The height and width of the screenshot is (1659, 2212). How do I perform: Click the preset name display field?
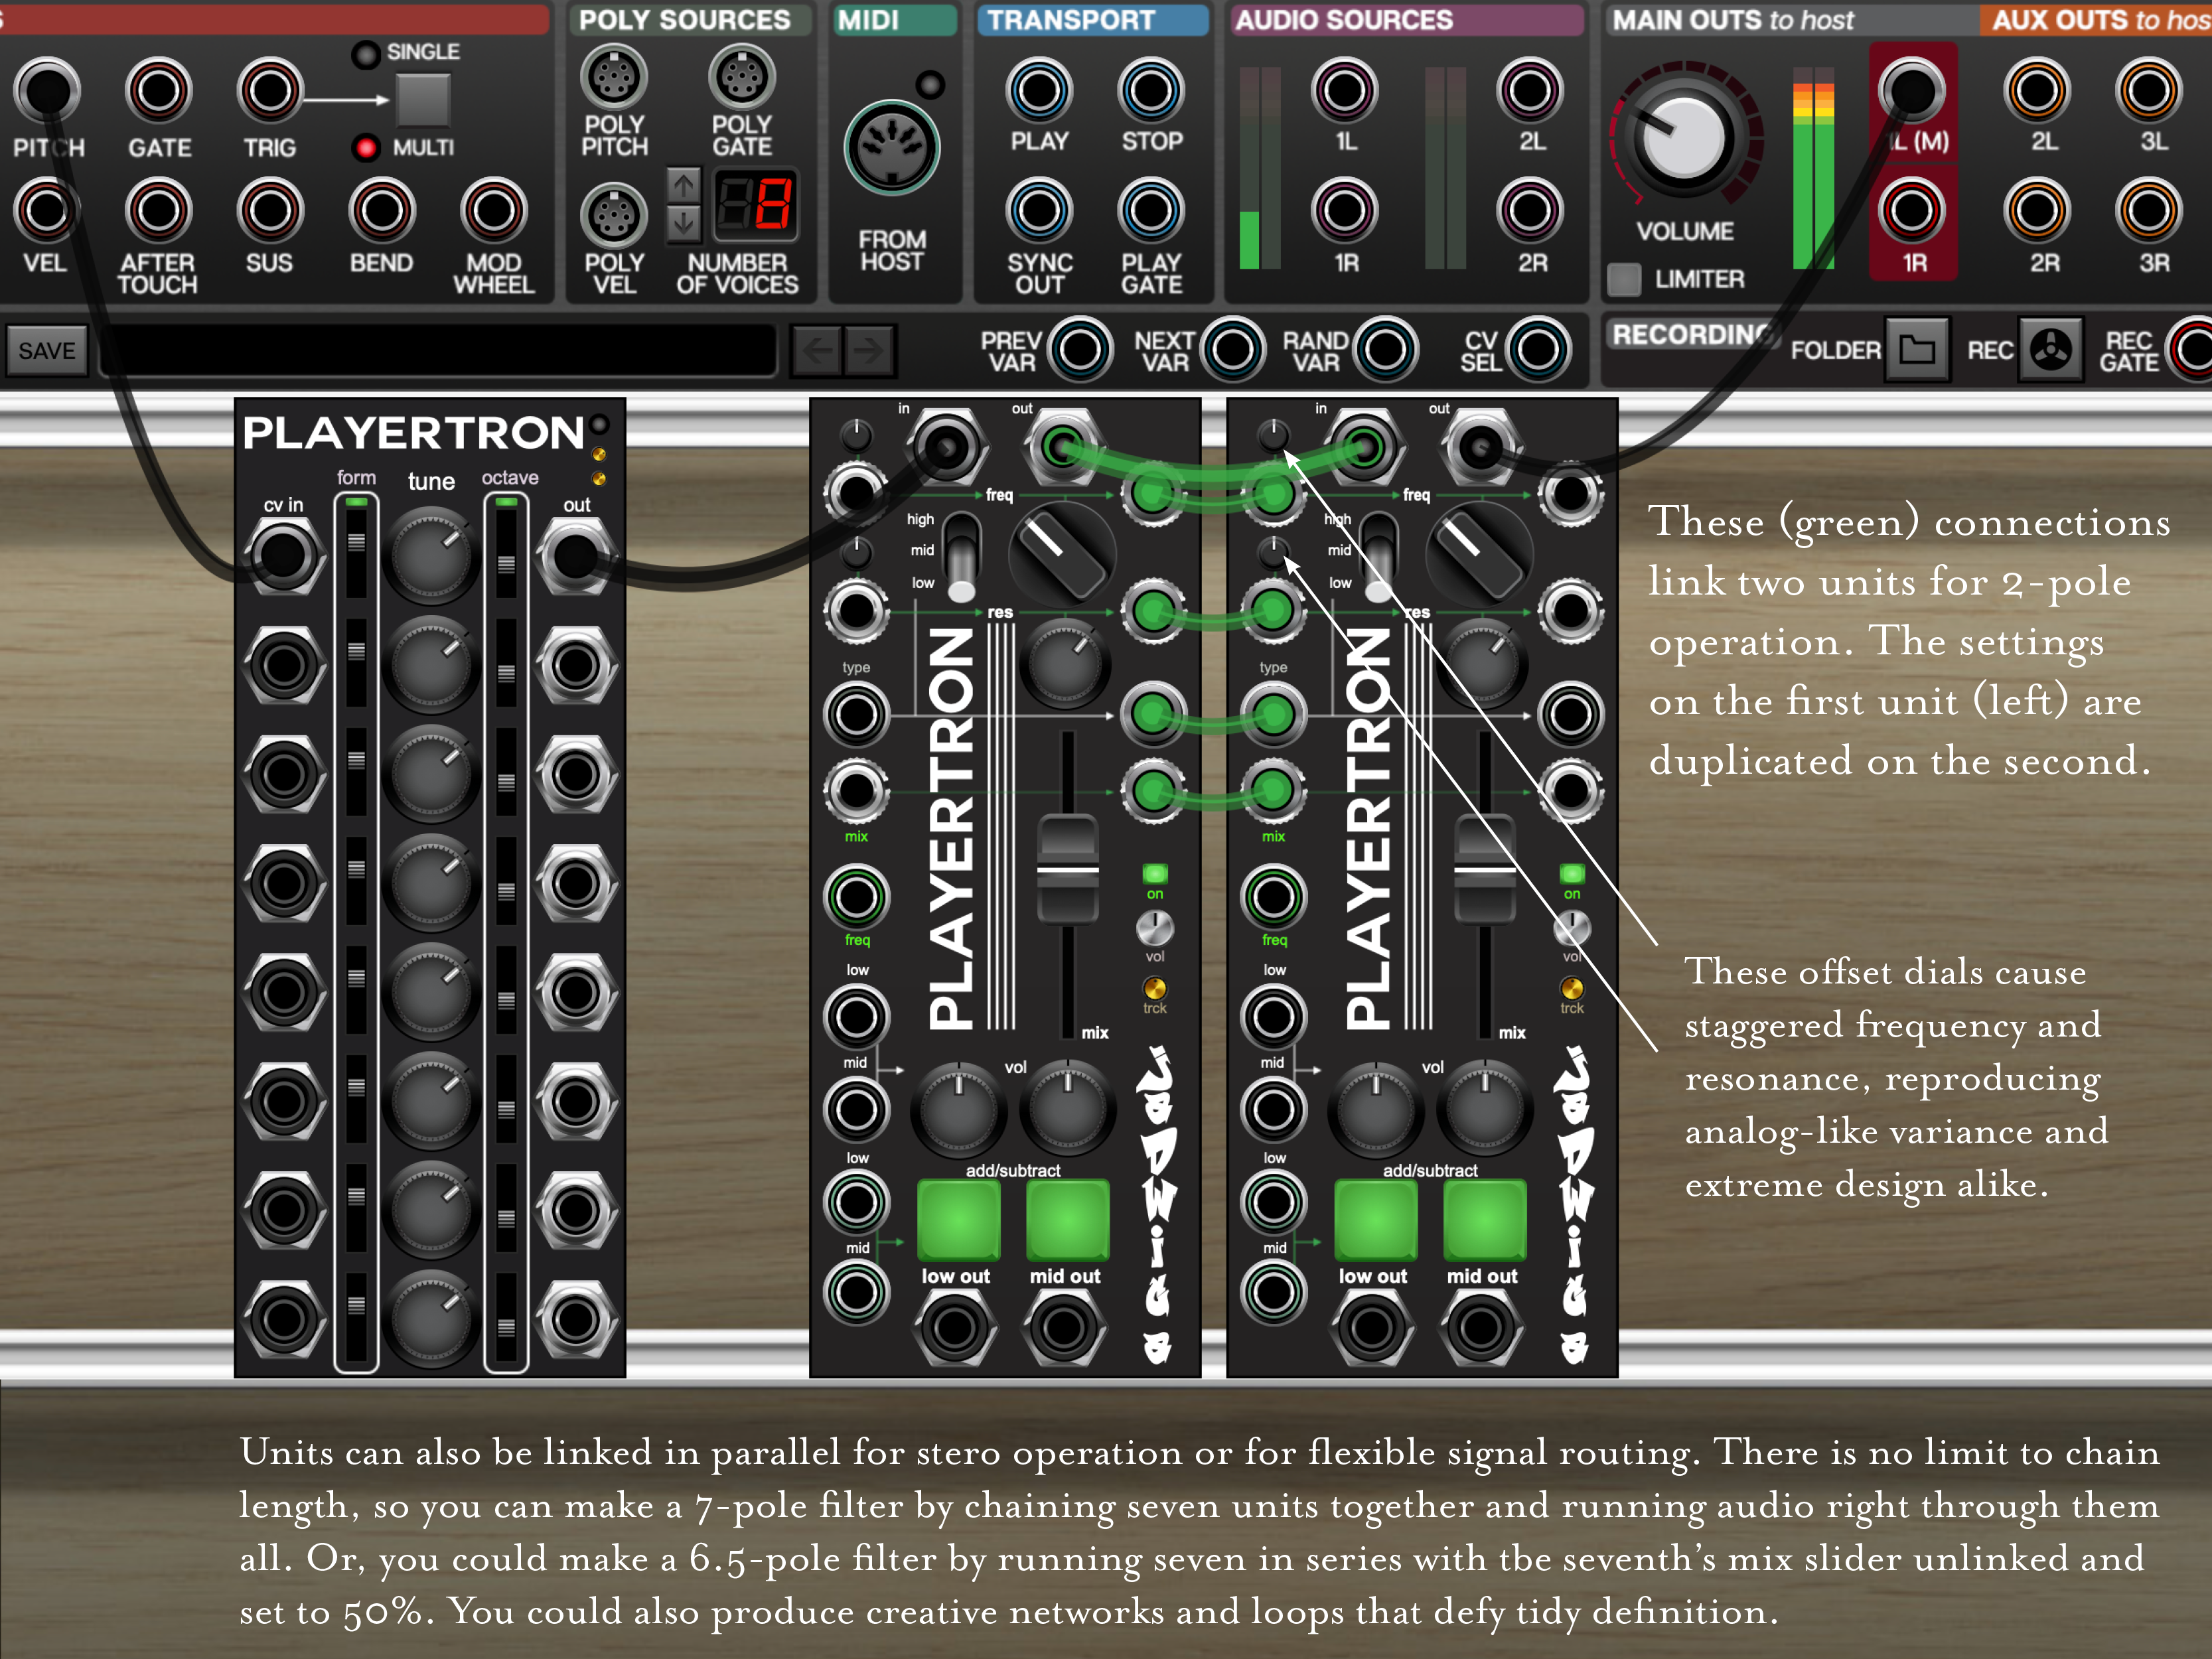[438, 350]
